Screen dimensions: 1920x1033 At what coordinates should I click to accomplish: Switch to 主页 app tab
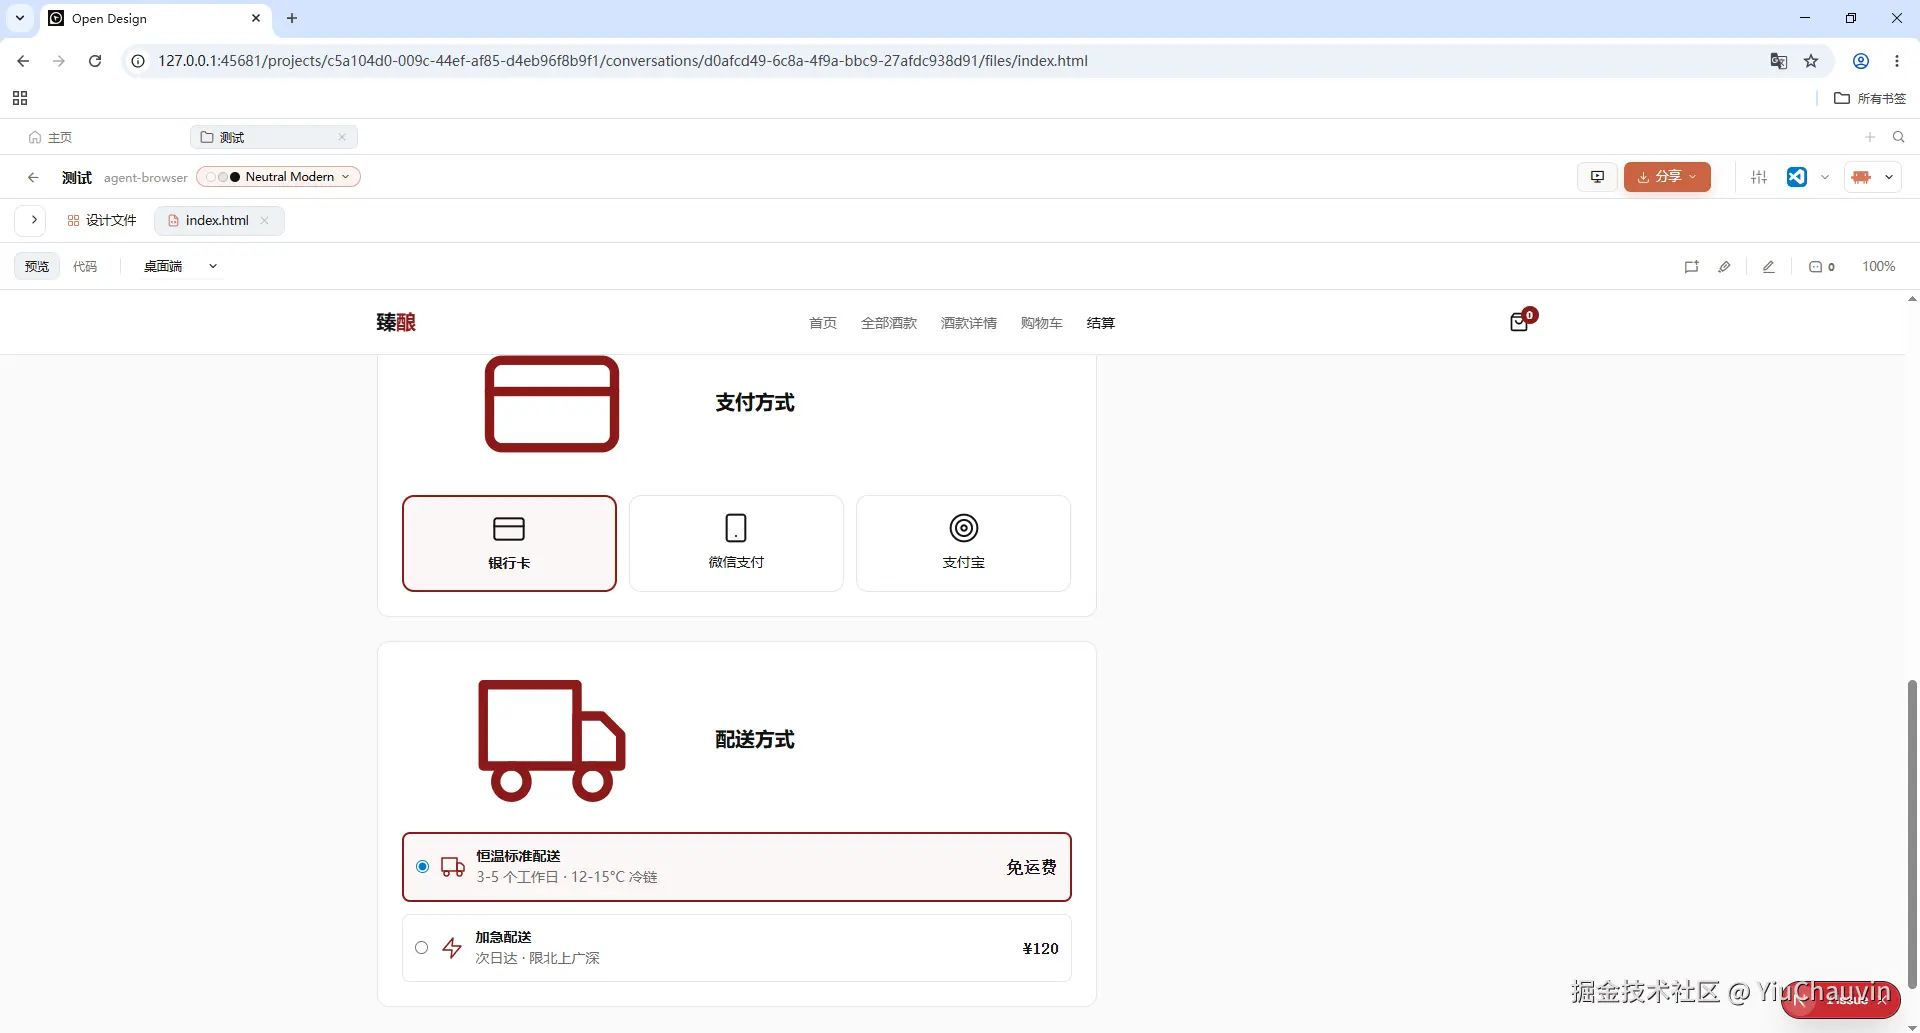[x=51, y=137]
